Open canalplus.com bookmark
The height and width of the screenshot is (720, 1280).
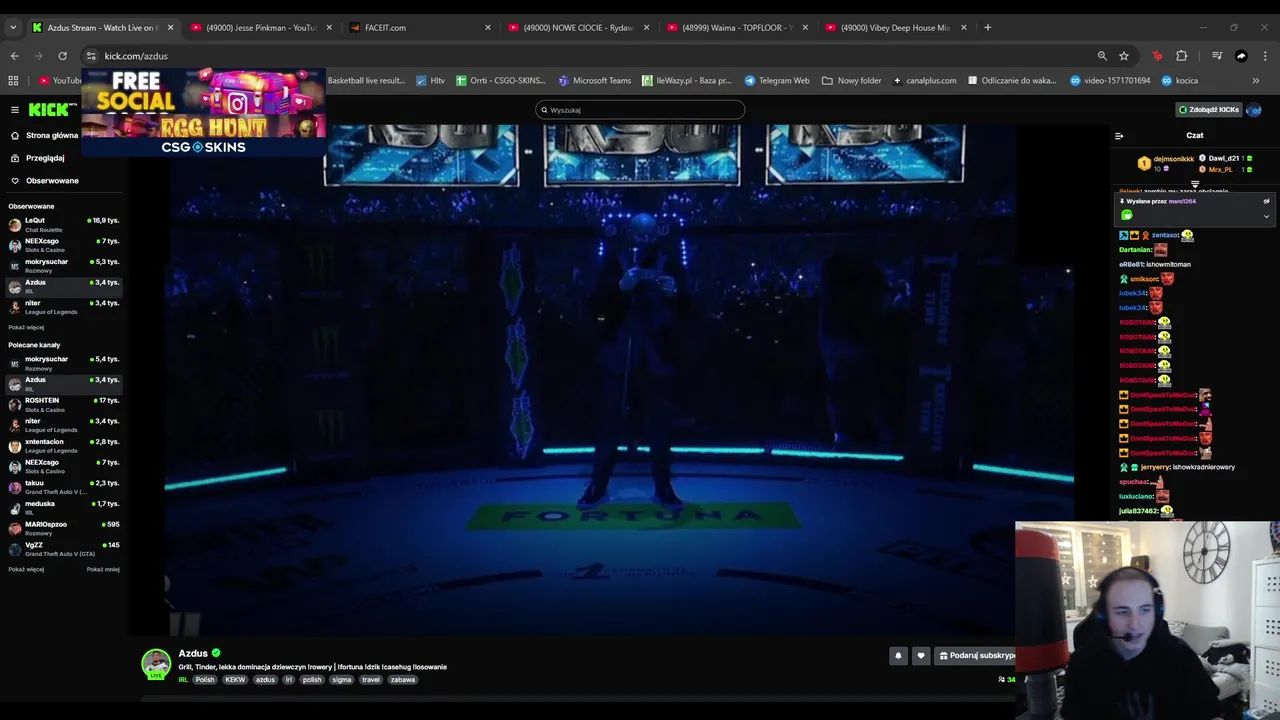tap(924, 80)
